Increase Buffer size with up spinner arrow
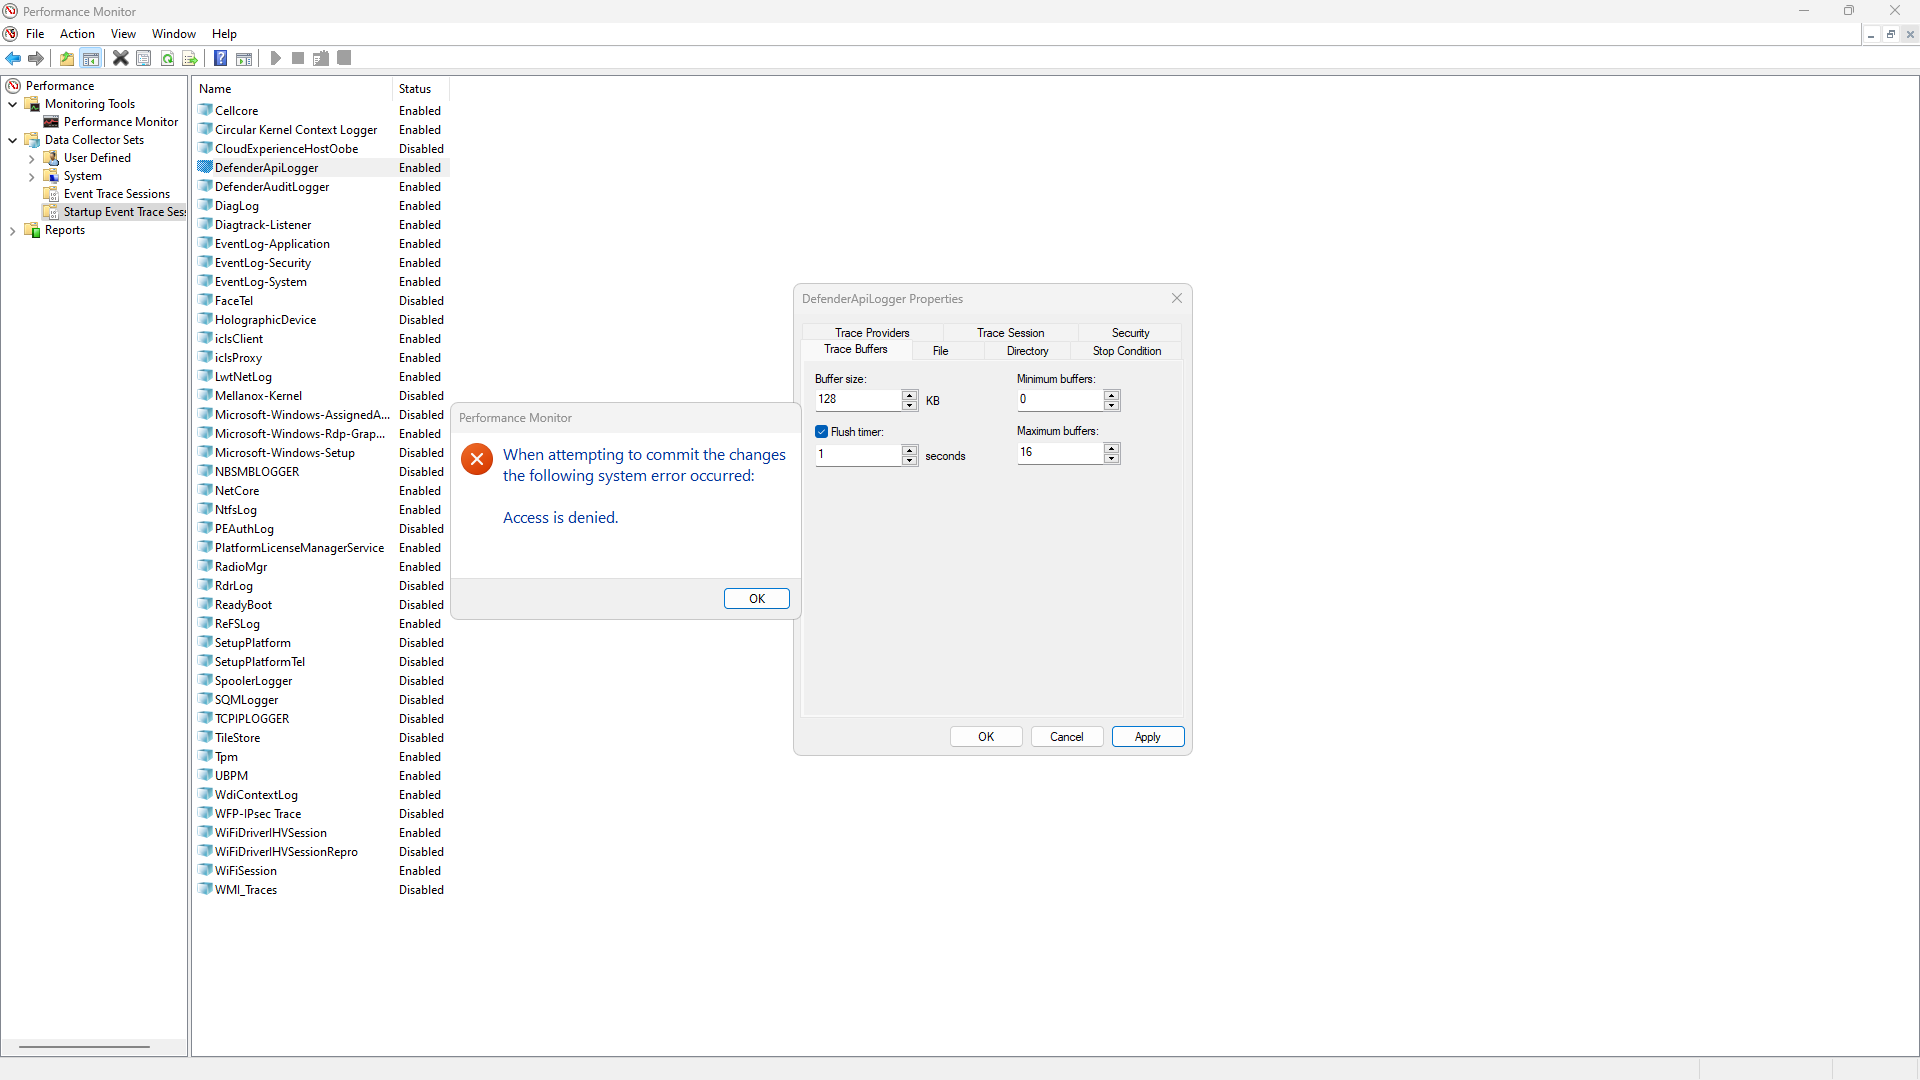The height and width of the screenshot is (1080, 1920). [x=909, y=395]
